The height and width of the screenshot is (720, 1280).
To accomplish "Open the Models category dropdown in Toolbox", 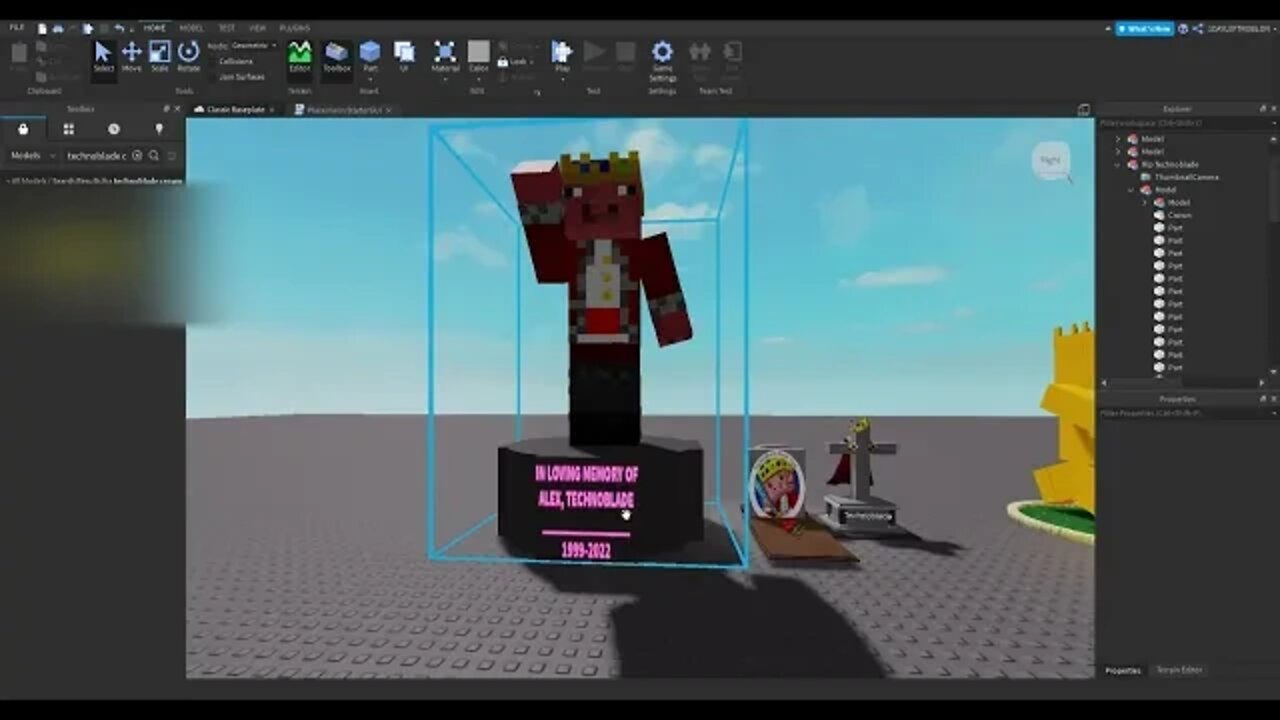I will click(32, 156).
